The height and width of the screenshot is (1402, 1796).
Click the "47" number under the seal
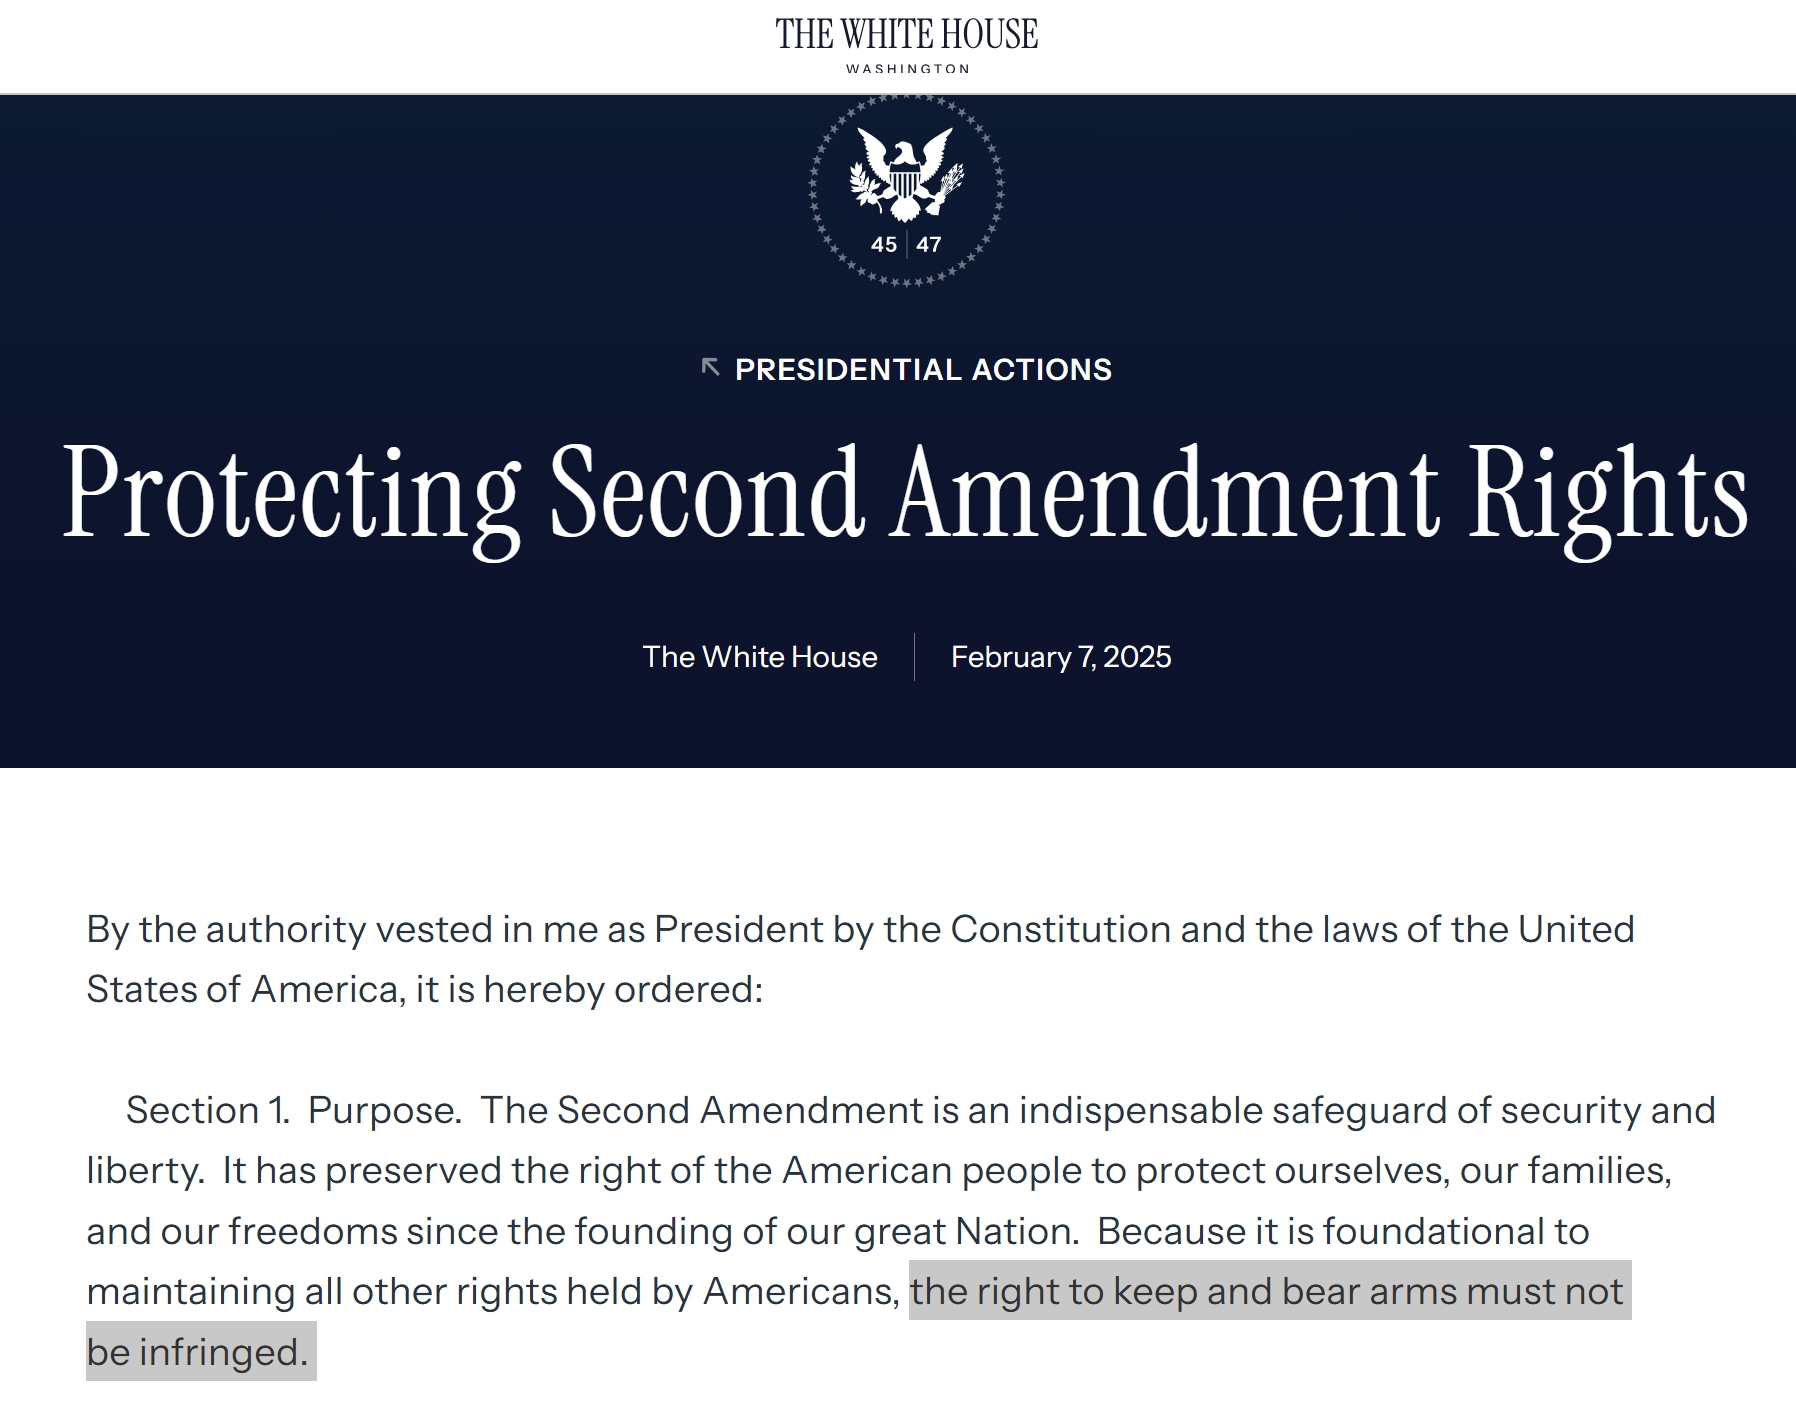tap(929, 245)
